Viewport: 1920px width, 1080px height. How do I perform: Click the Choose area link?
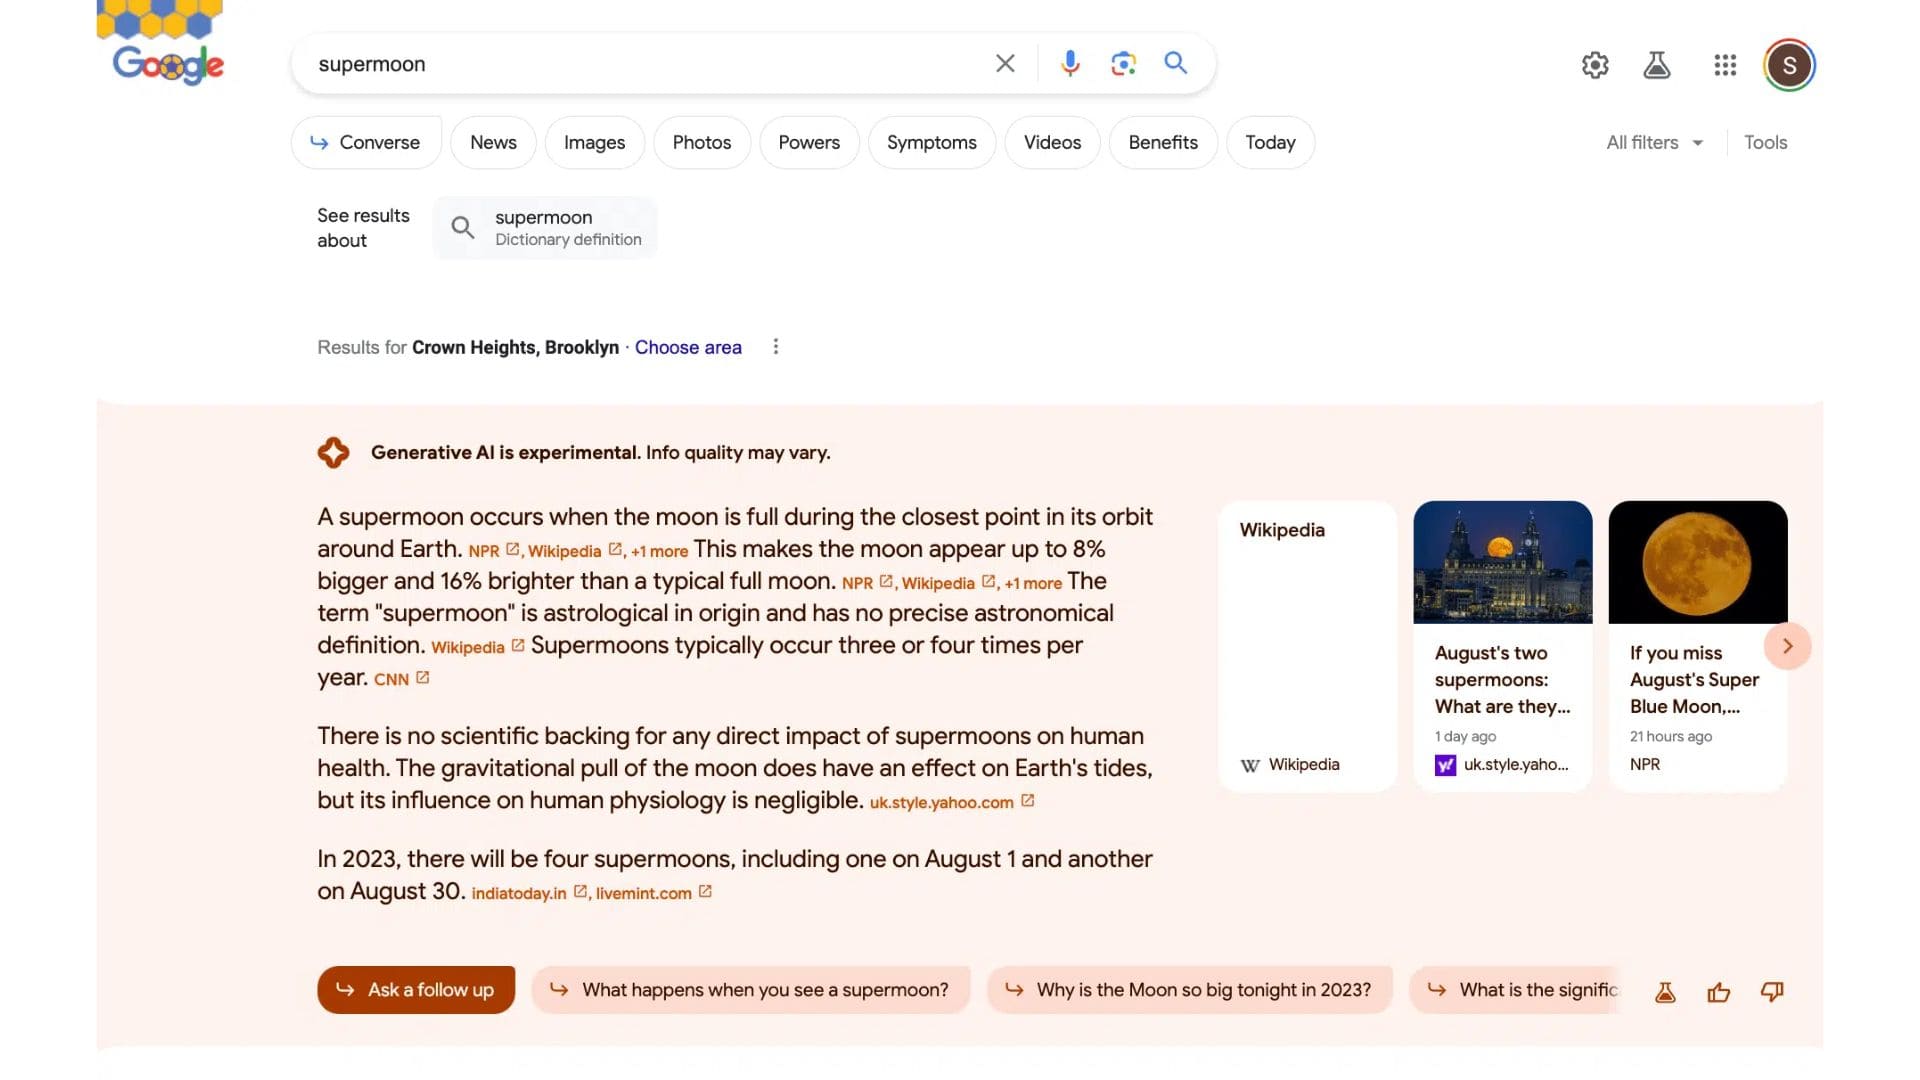688,348
